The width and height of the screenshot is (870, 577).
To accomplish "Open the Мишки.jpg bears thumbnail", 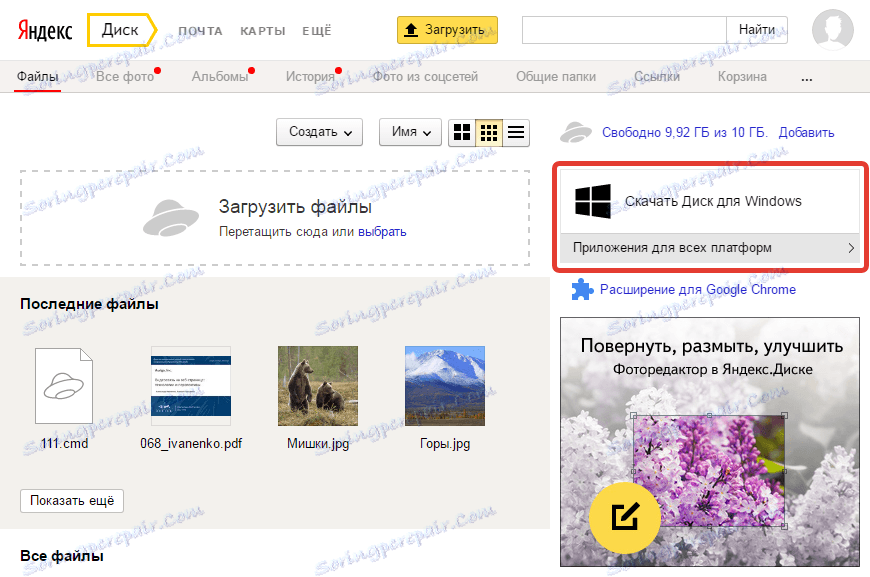I will tap(318, 386).
